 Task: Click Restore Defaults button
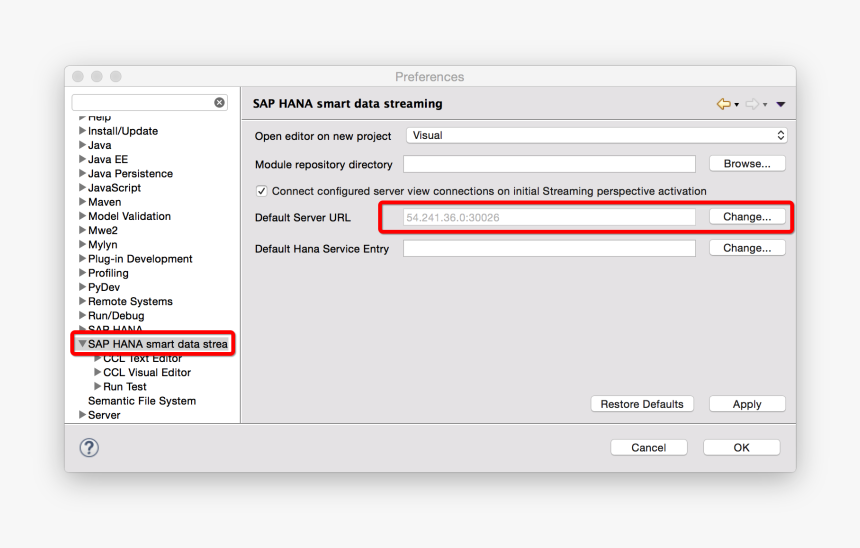click(642, 404)
